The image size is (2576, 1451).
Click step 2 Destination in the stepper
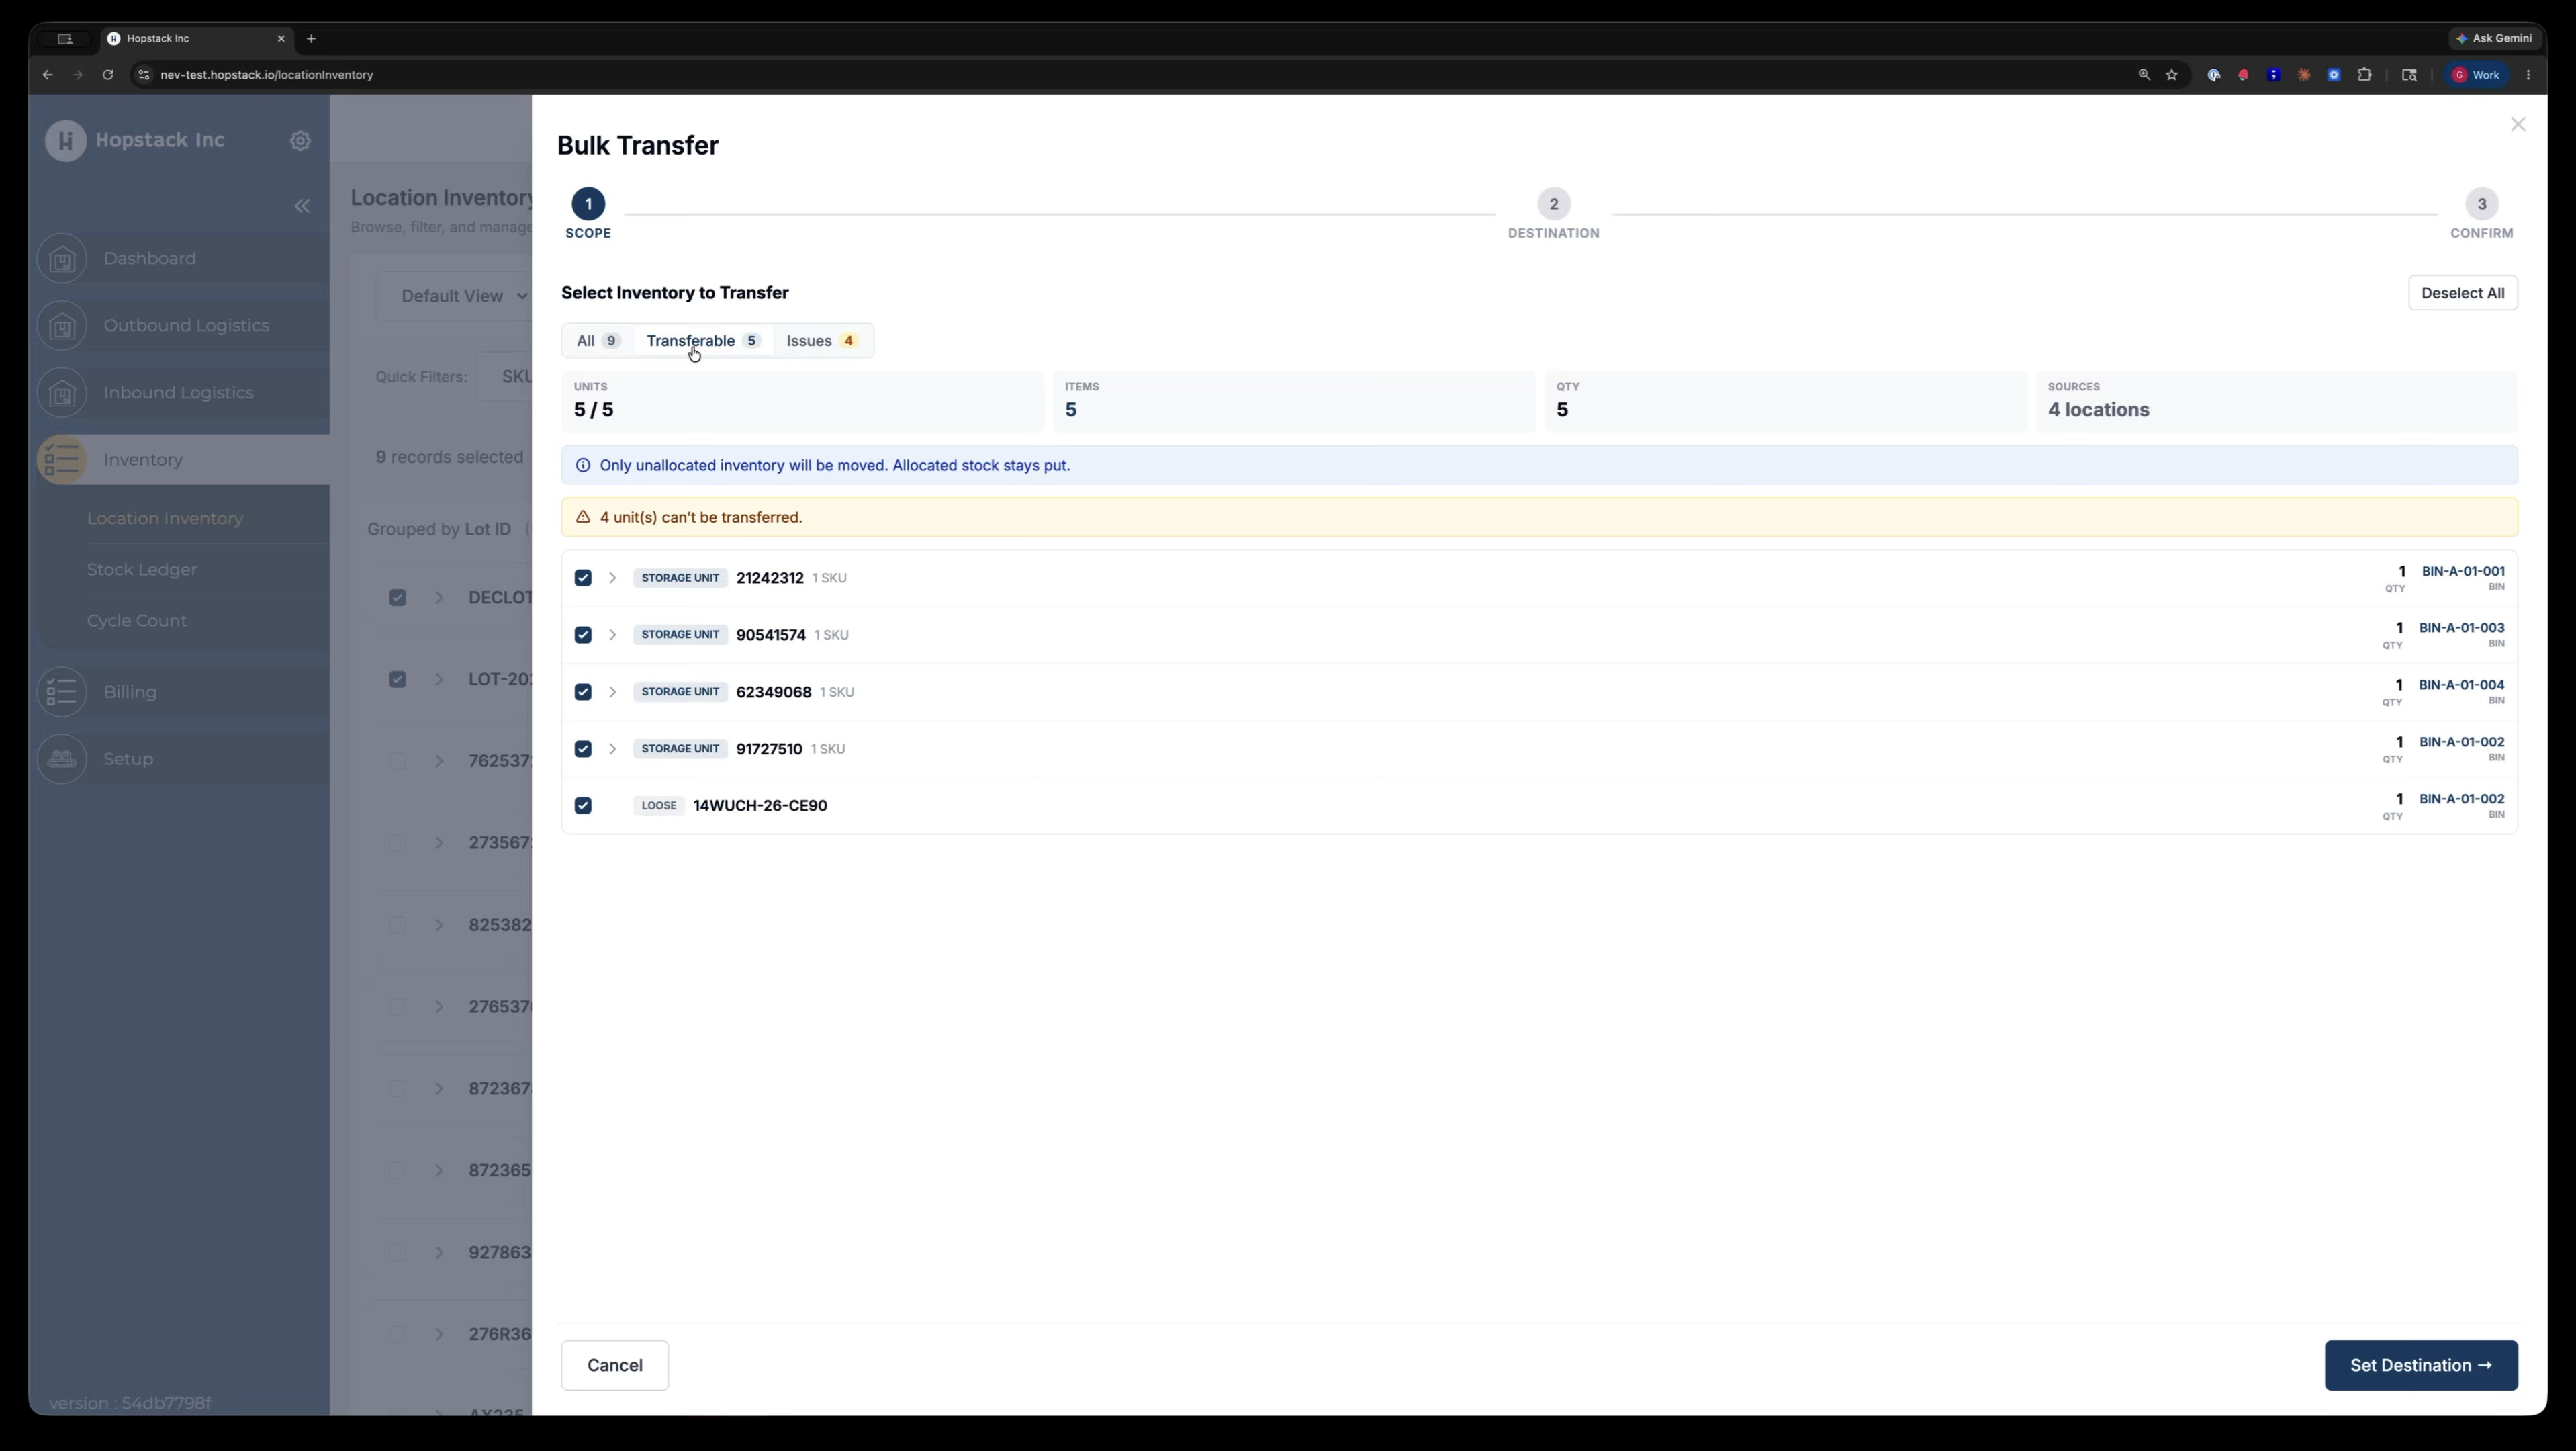pos(1553,214)
